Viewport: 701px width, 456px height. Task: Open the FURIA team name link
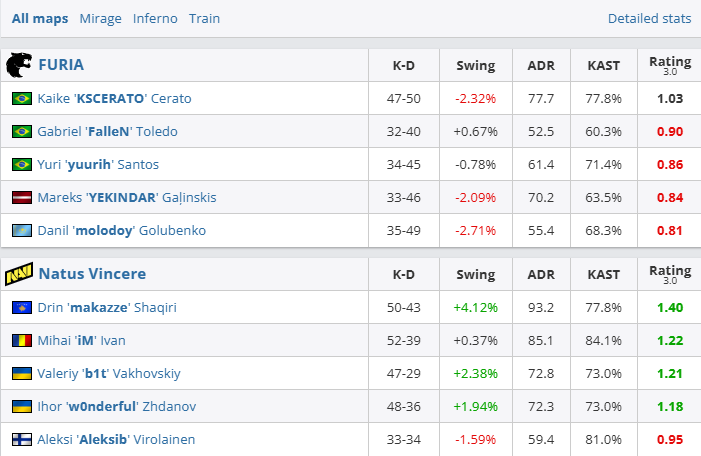coord(61,65)
